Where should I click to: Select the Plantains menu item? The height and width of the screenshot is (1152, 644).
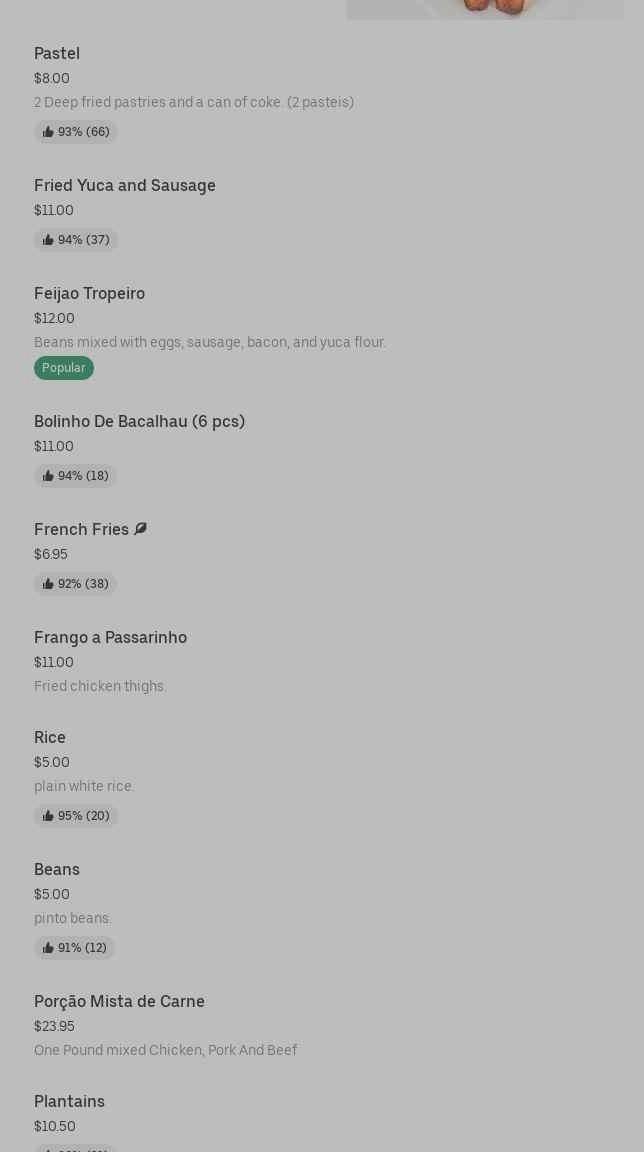pyautogui.click(x=69, y=1102)
